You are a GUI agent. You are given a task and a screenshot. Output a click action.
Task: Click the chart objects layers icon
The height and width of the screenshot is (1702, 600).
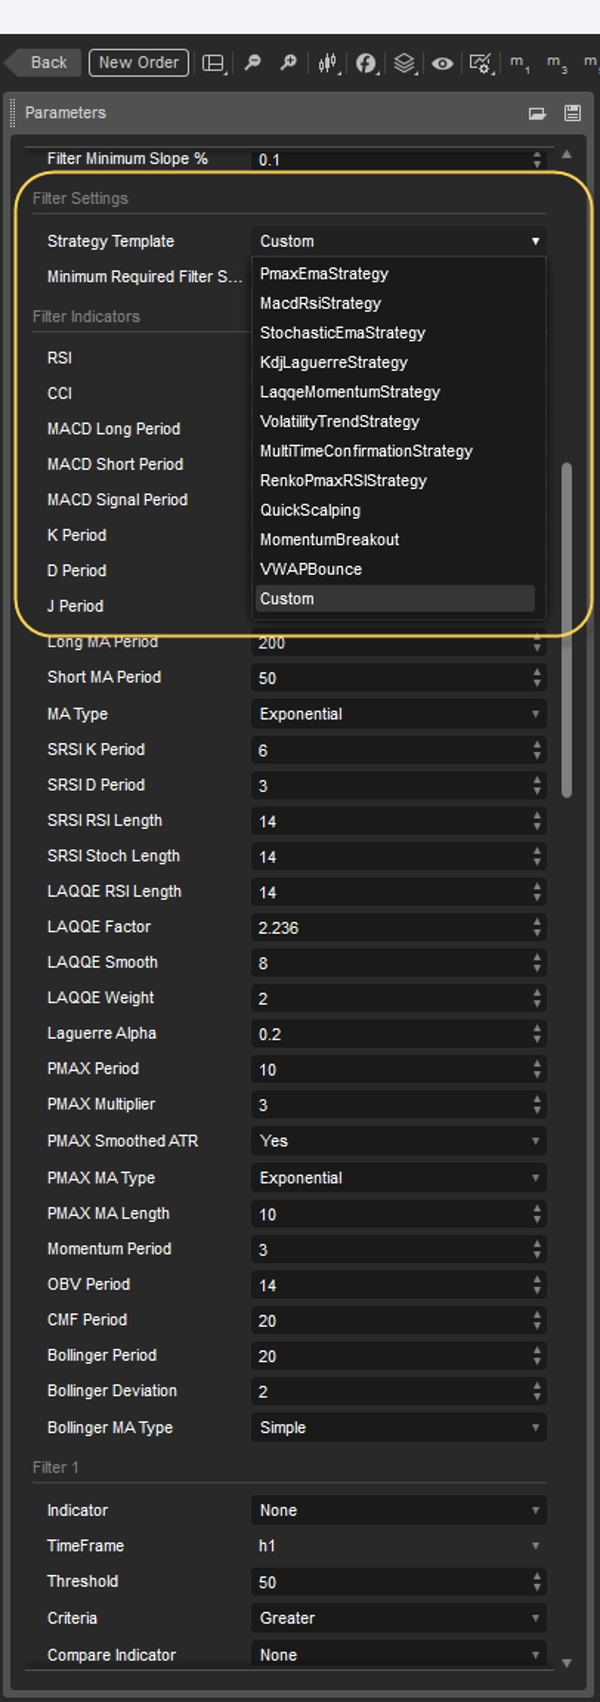click(x=404, y=62)
